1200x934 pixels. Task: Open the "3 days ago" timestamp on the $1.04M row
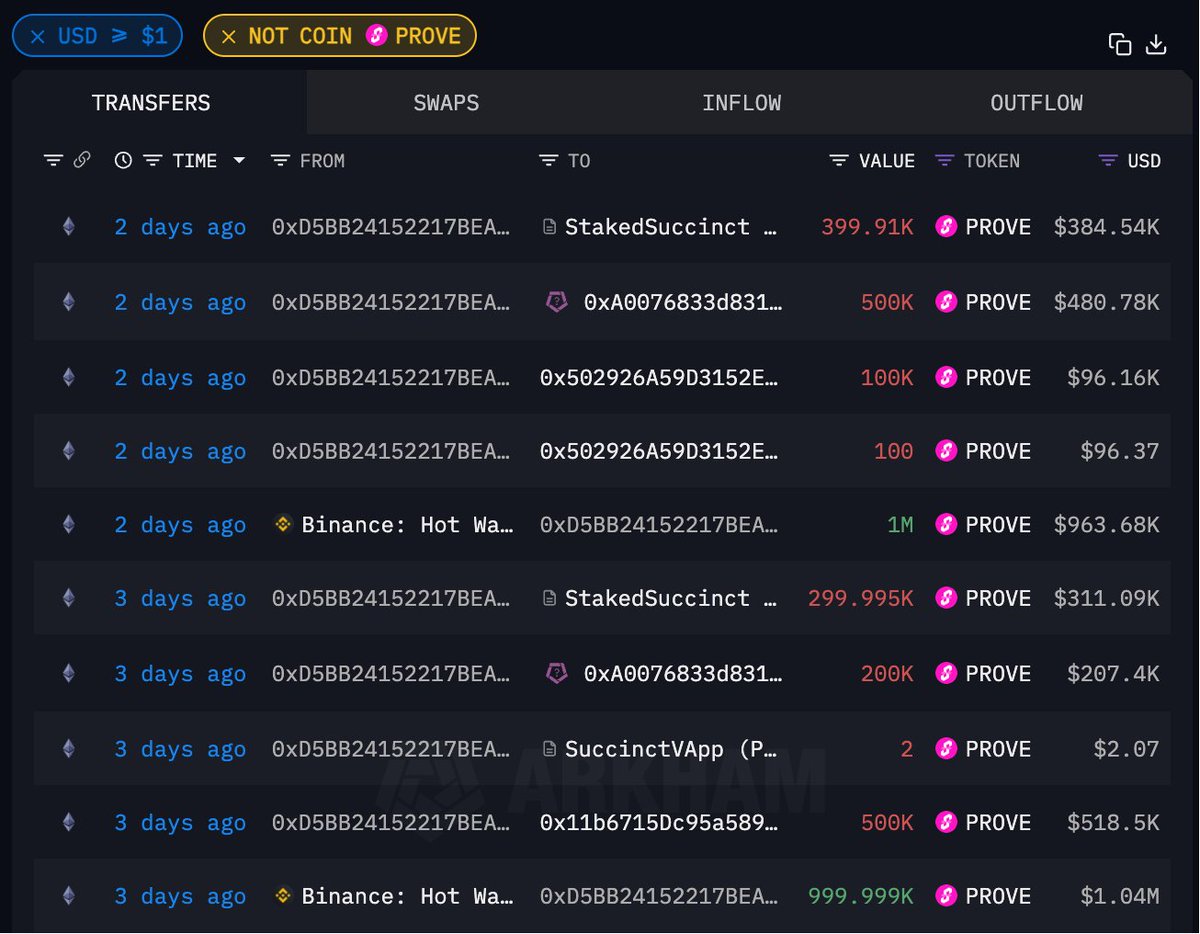coord(180,896)
